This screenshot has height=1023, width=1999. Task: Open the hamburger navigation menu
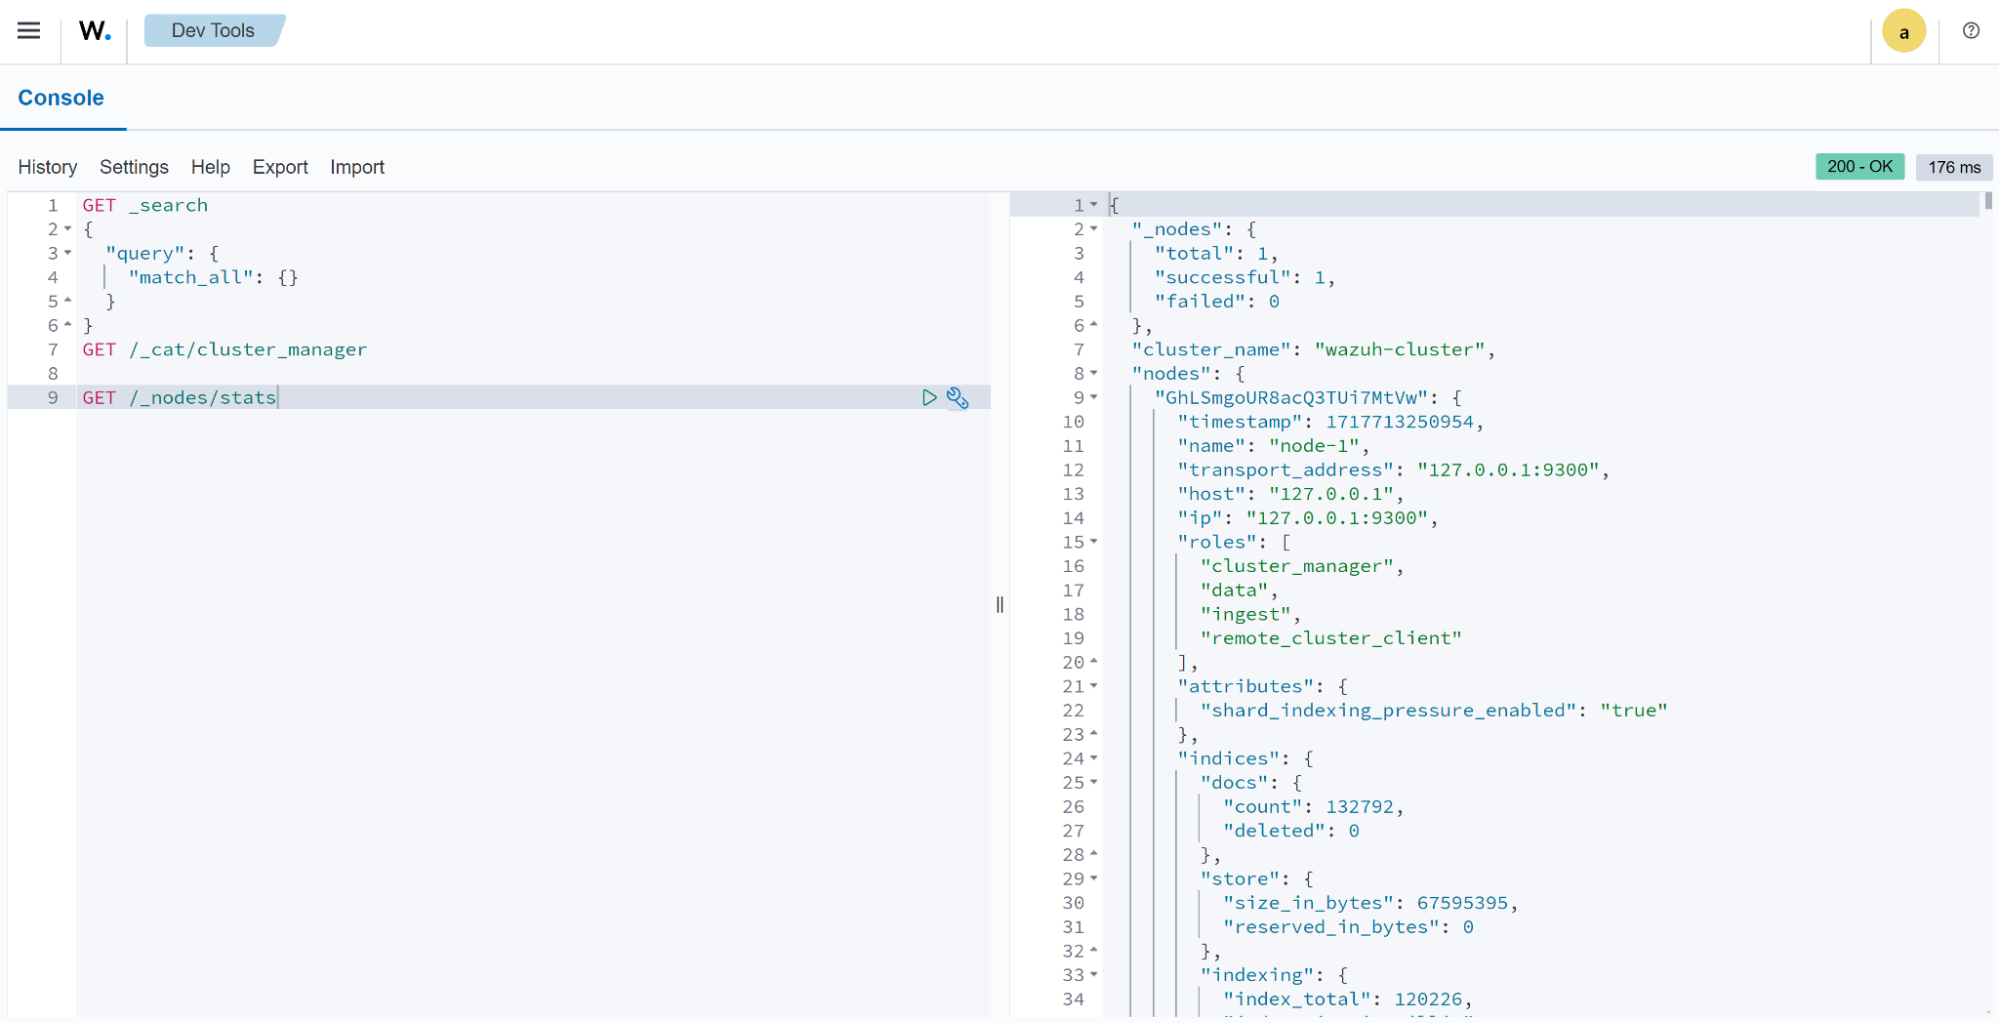[28, 30]
